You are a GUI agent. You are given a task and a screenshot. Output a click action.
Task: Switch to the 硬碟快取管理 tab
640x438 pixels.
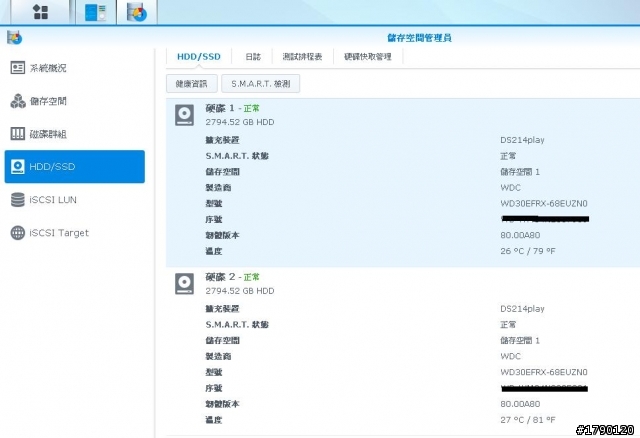tap(368, 57)
